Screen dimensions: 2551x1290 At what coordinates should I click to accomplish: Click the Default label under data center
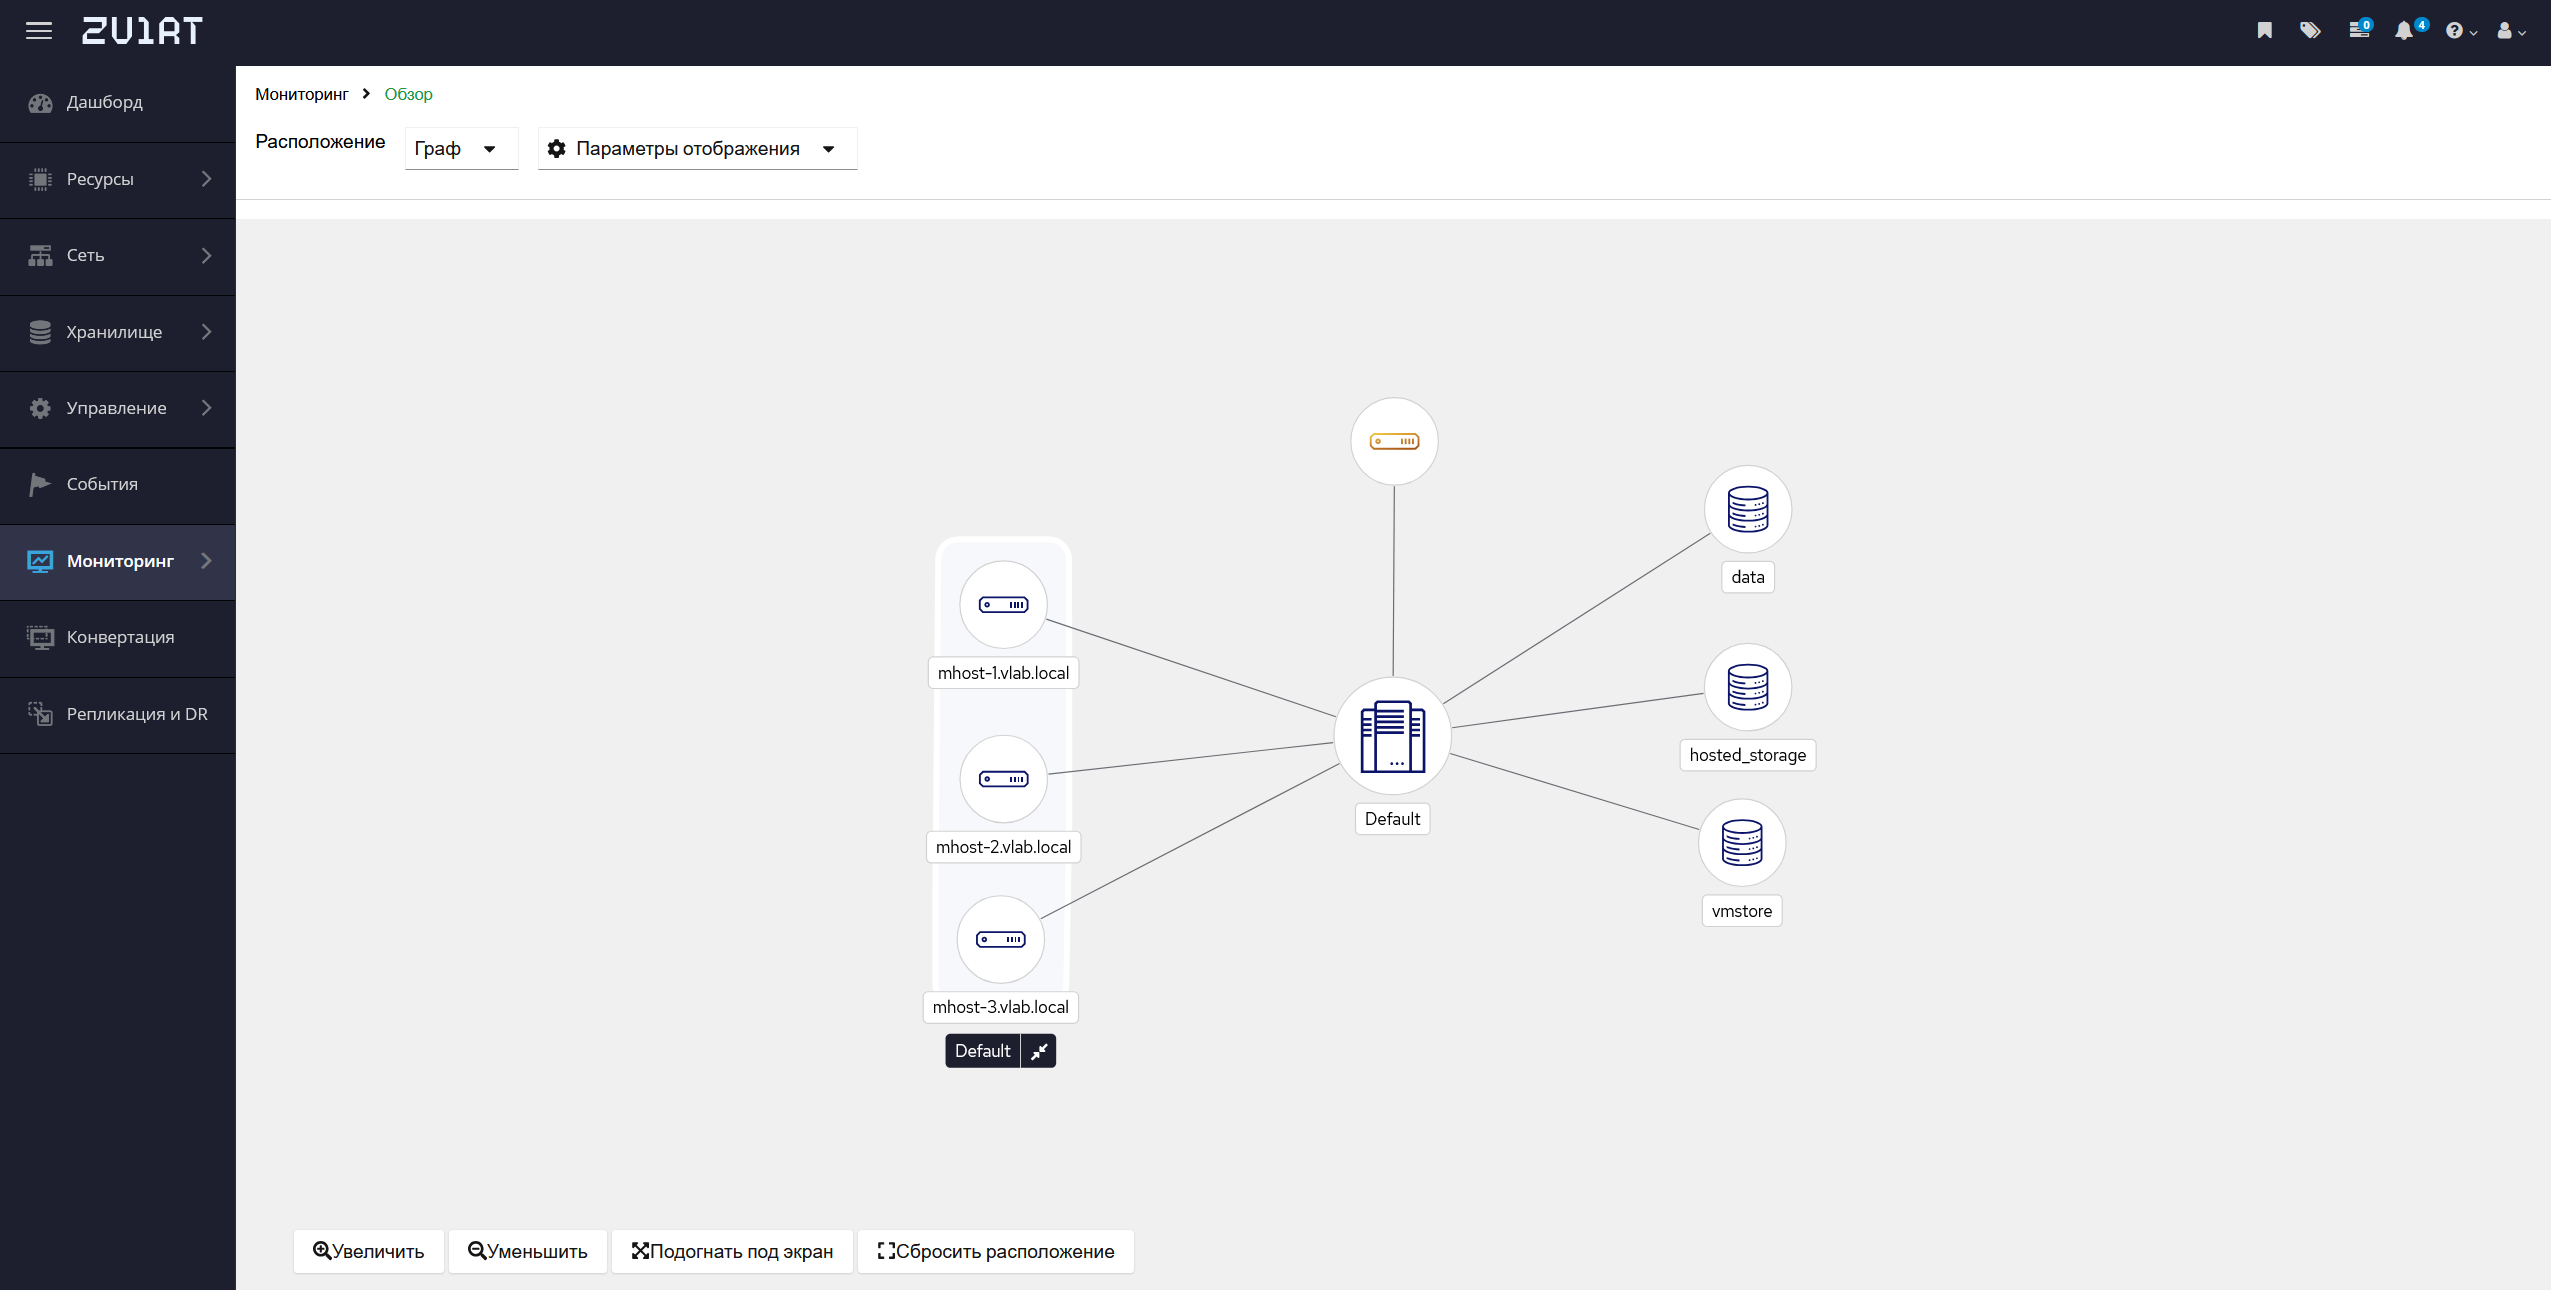[x=1392, y=819]
